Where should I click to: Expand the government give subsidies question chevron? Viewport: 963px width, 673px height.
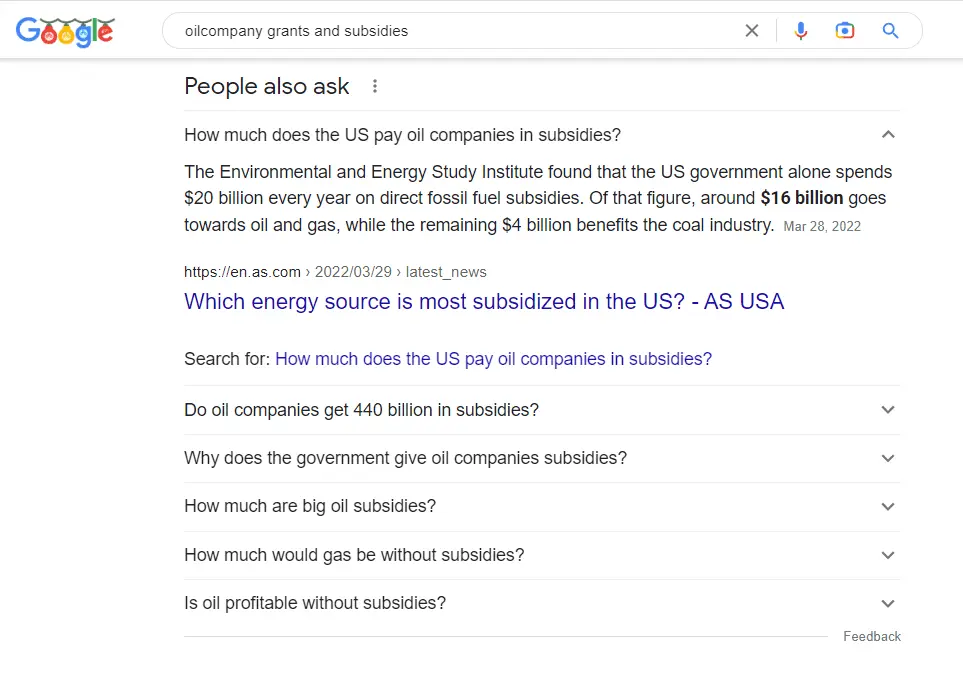pyautogui.click(x=888, y=458)
